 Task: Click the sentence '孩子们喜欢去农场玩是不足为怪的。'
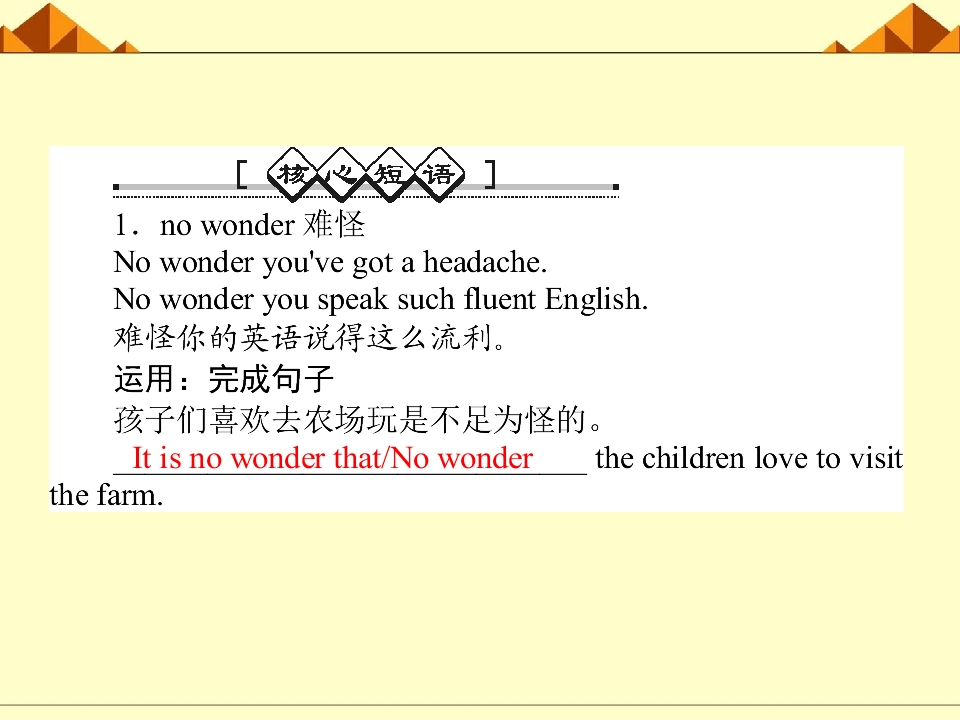(x=359, y=420)
